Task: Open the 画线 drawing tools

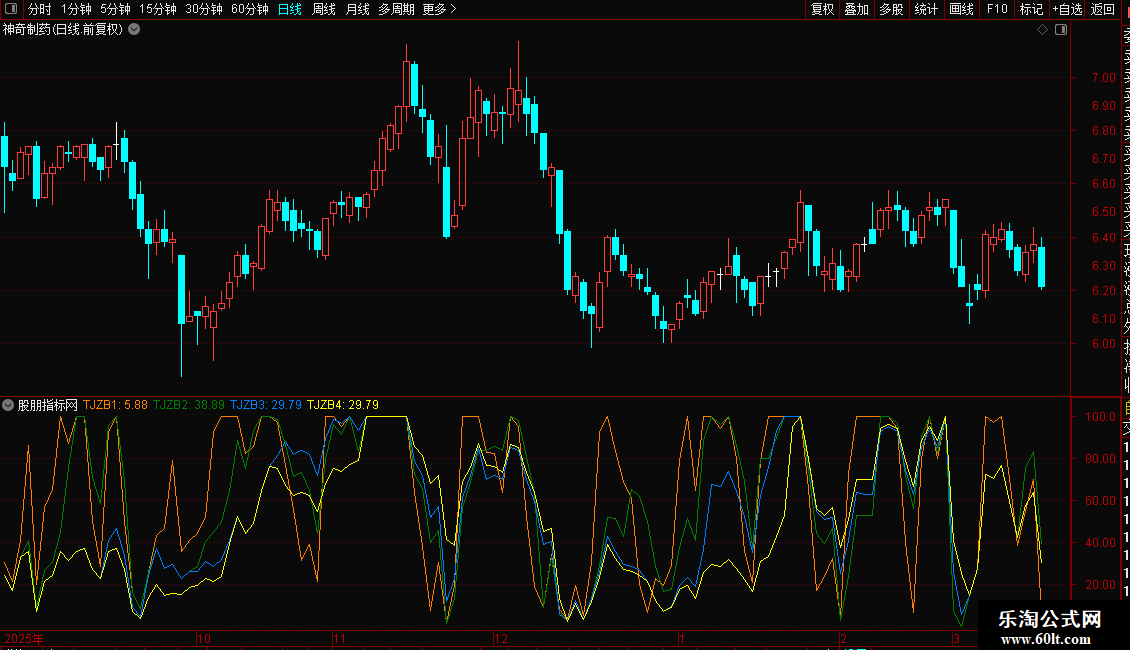Action: pos(961,9)
